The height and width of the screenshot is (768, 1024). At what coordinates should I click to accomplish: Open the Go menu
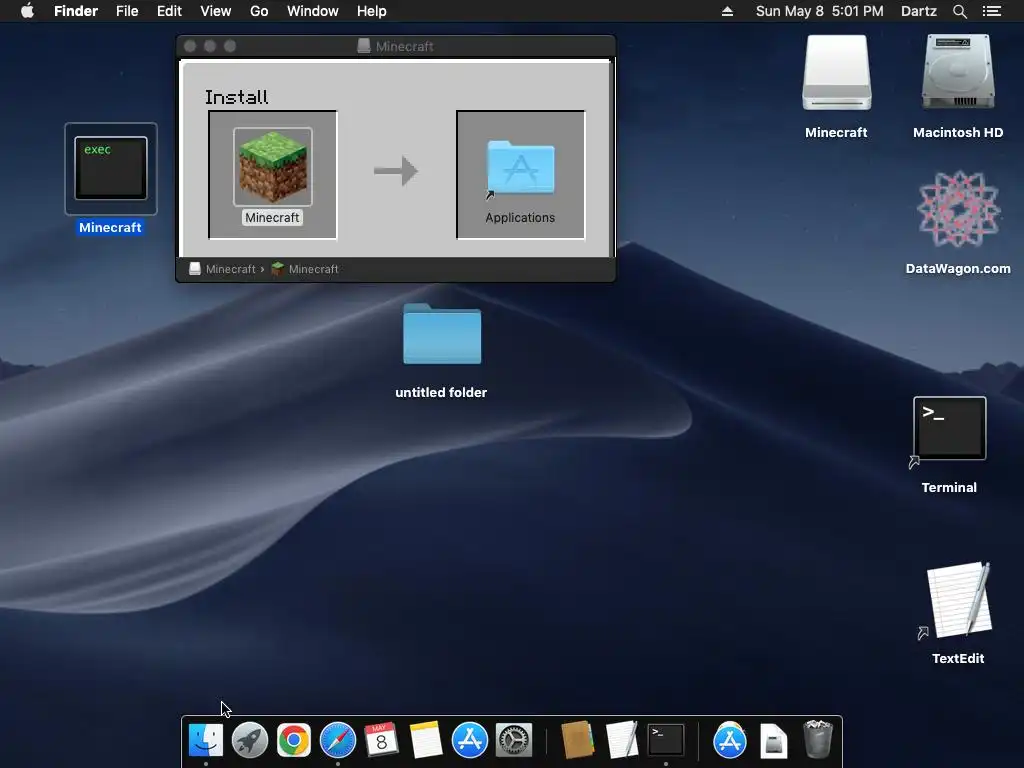[x=259, y=11]
